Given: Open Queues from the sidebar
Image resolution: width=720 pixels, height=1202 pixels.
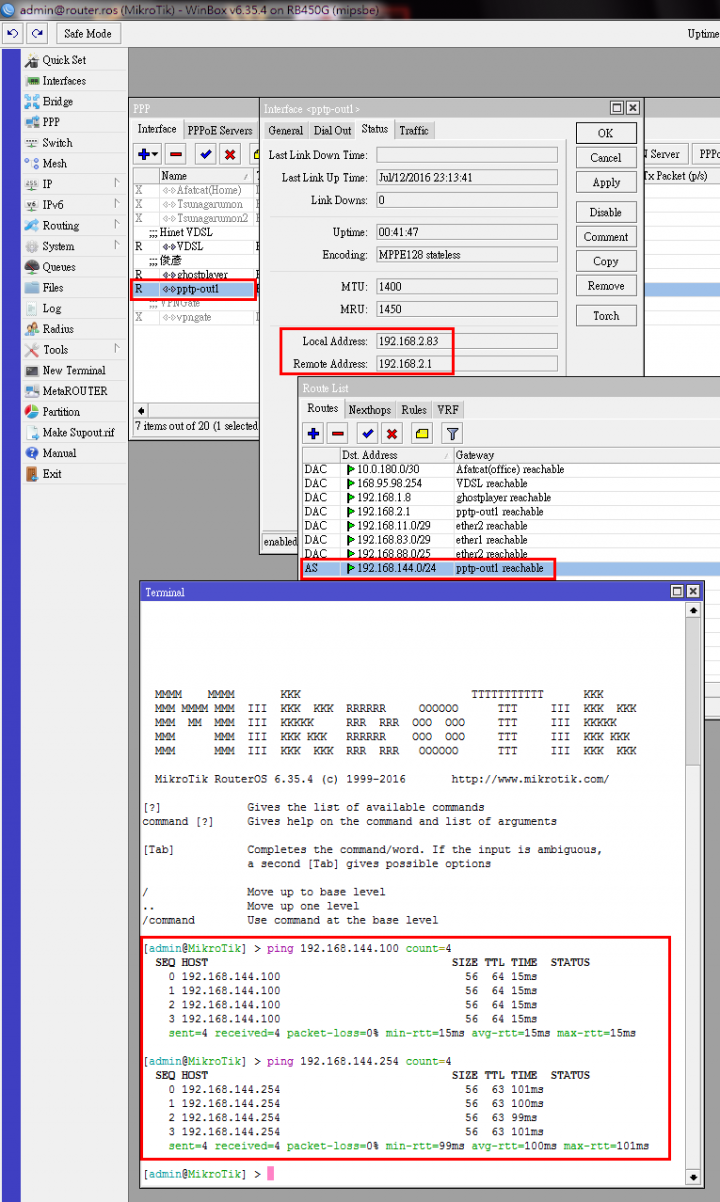Looking at the screenshot, I should (x=58, y=267).
